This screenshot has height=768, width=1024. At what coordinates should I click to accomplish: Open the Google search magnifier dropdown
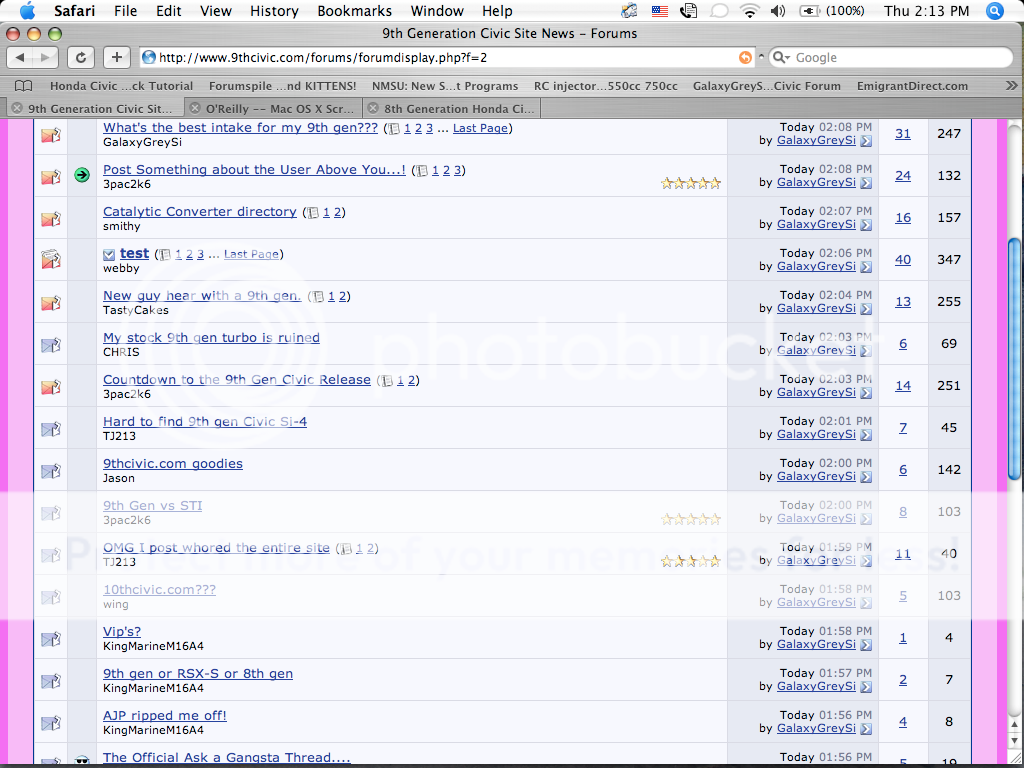(781, 58)
